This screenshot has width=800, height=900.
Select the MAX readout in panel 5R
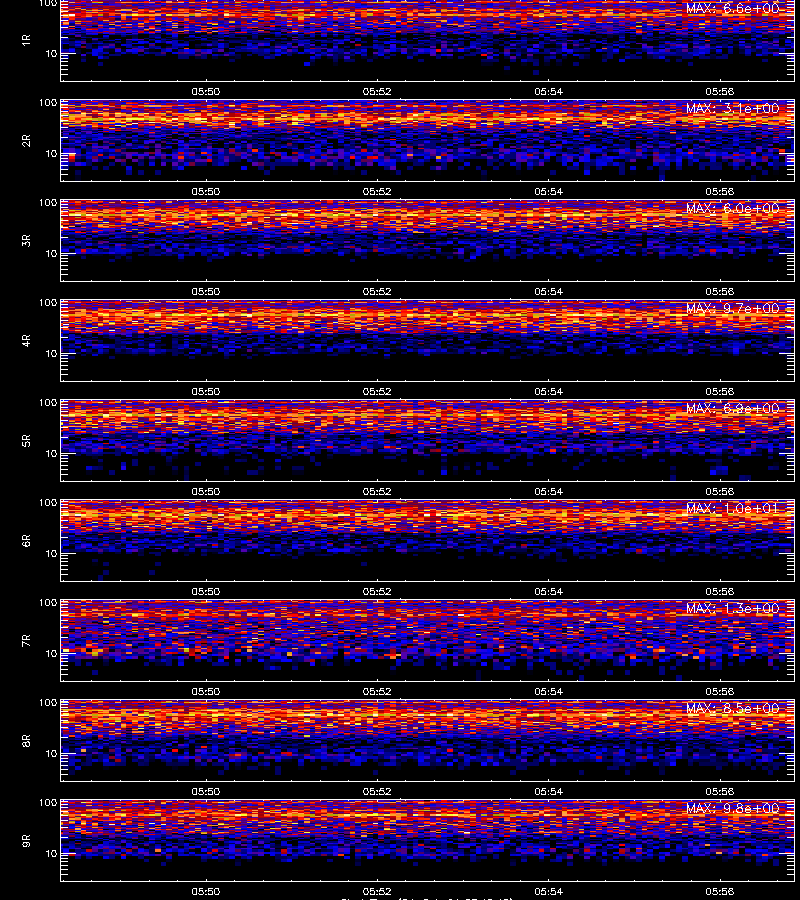pyautogui.click(x=732, y=409)
